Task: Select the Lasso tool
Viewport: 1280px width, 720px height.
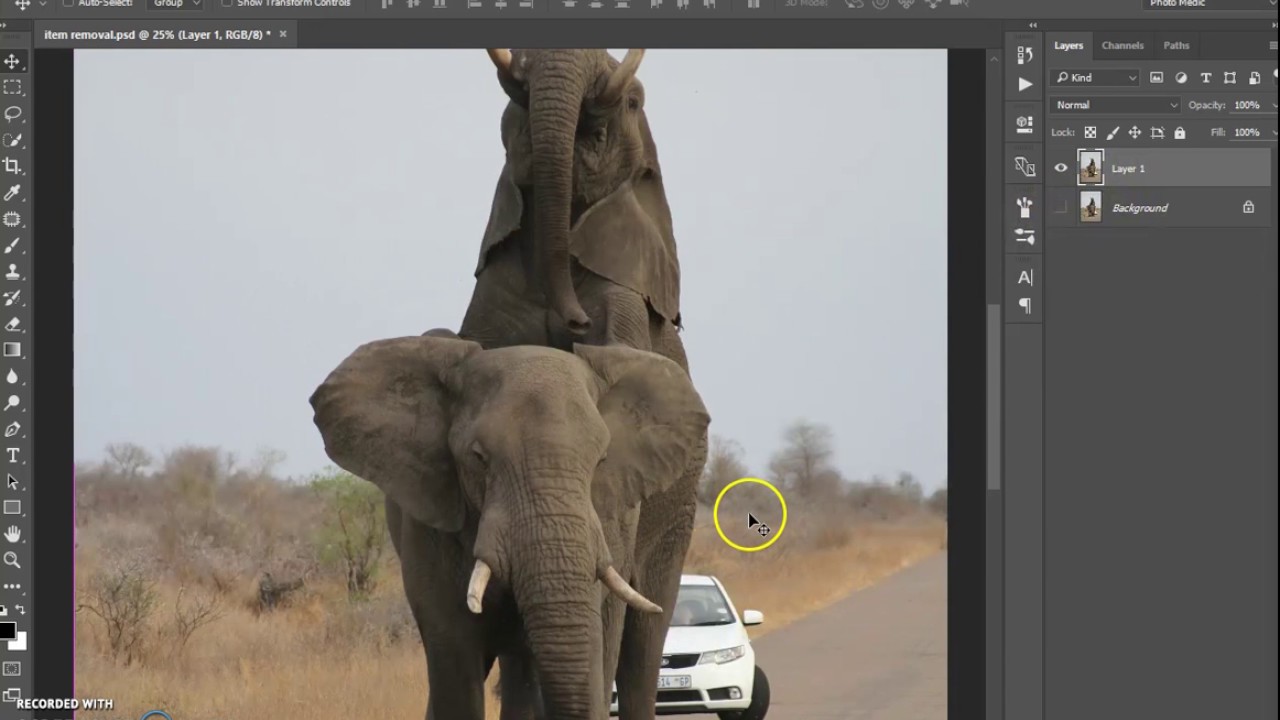Action: click(13, 114)
